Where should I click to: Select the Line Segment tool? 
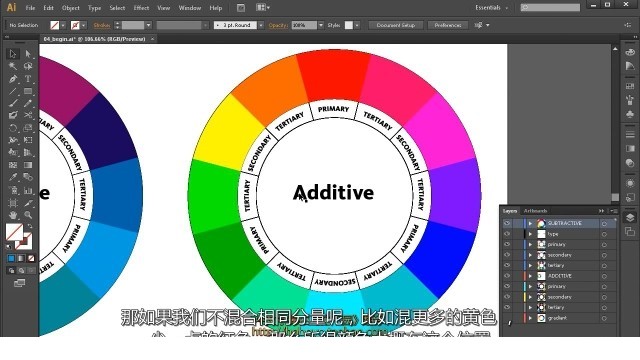(13, 91)
